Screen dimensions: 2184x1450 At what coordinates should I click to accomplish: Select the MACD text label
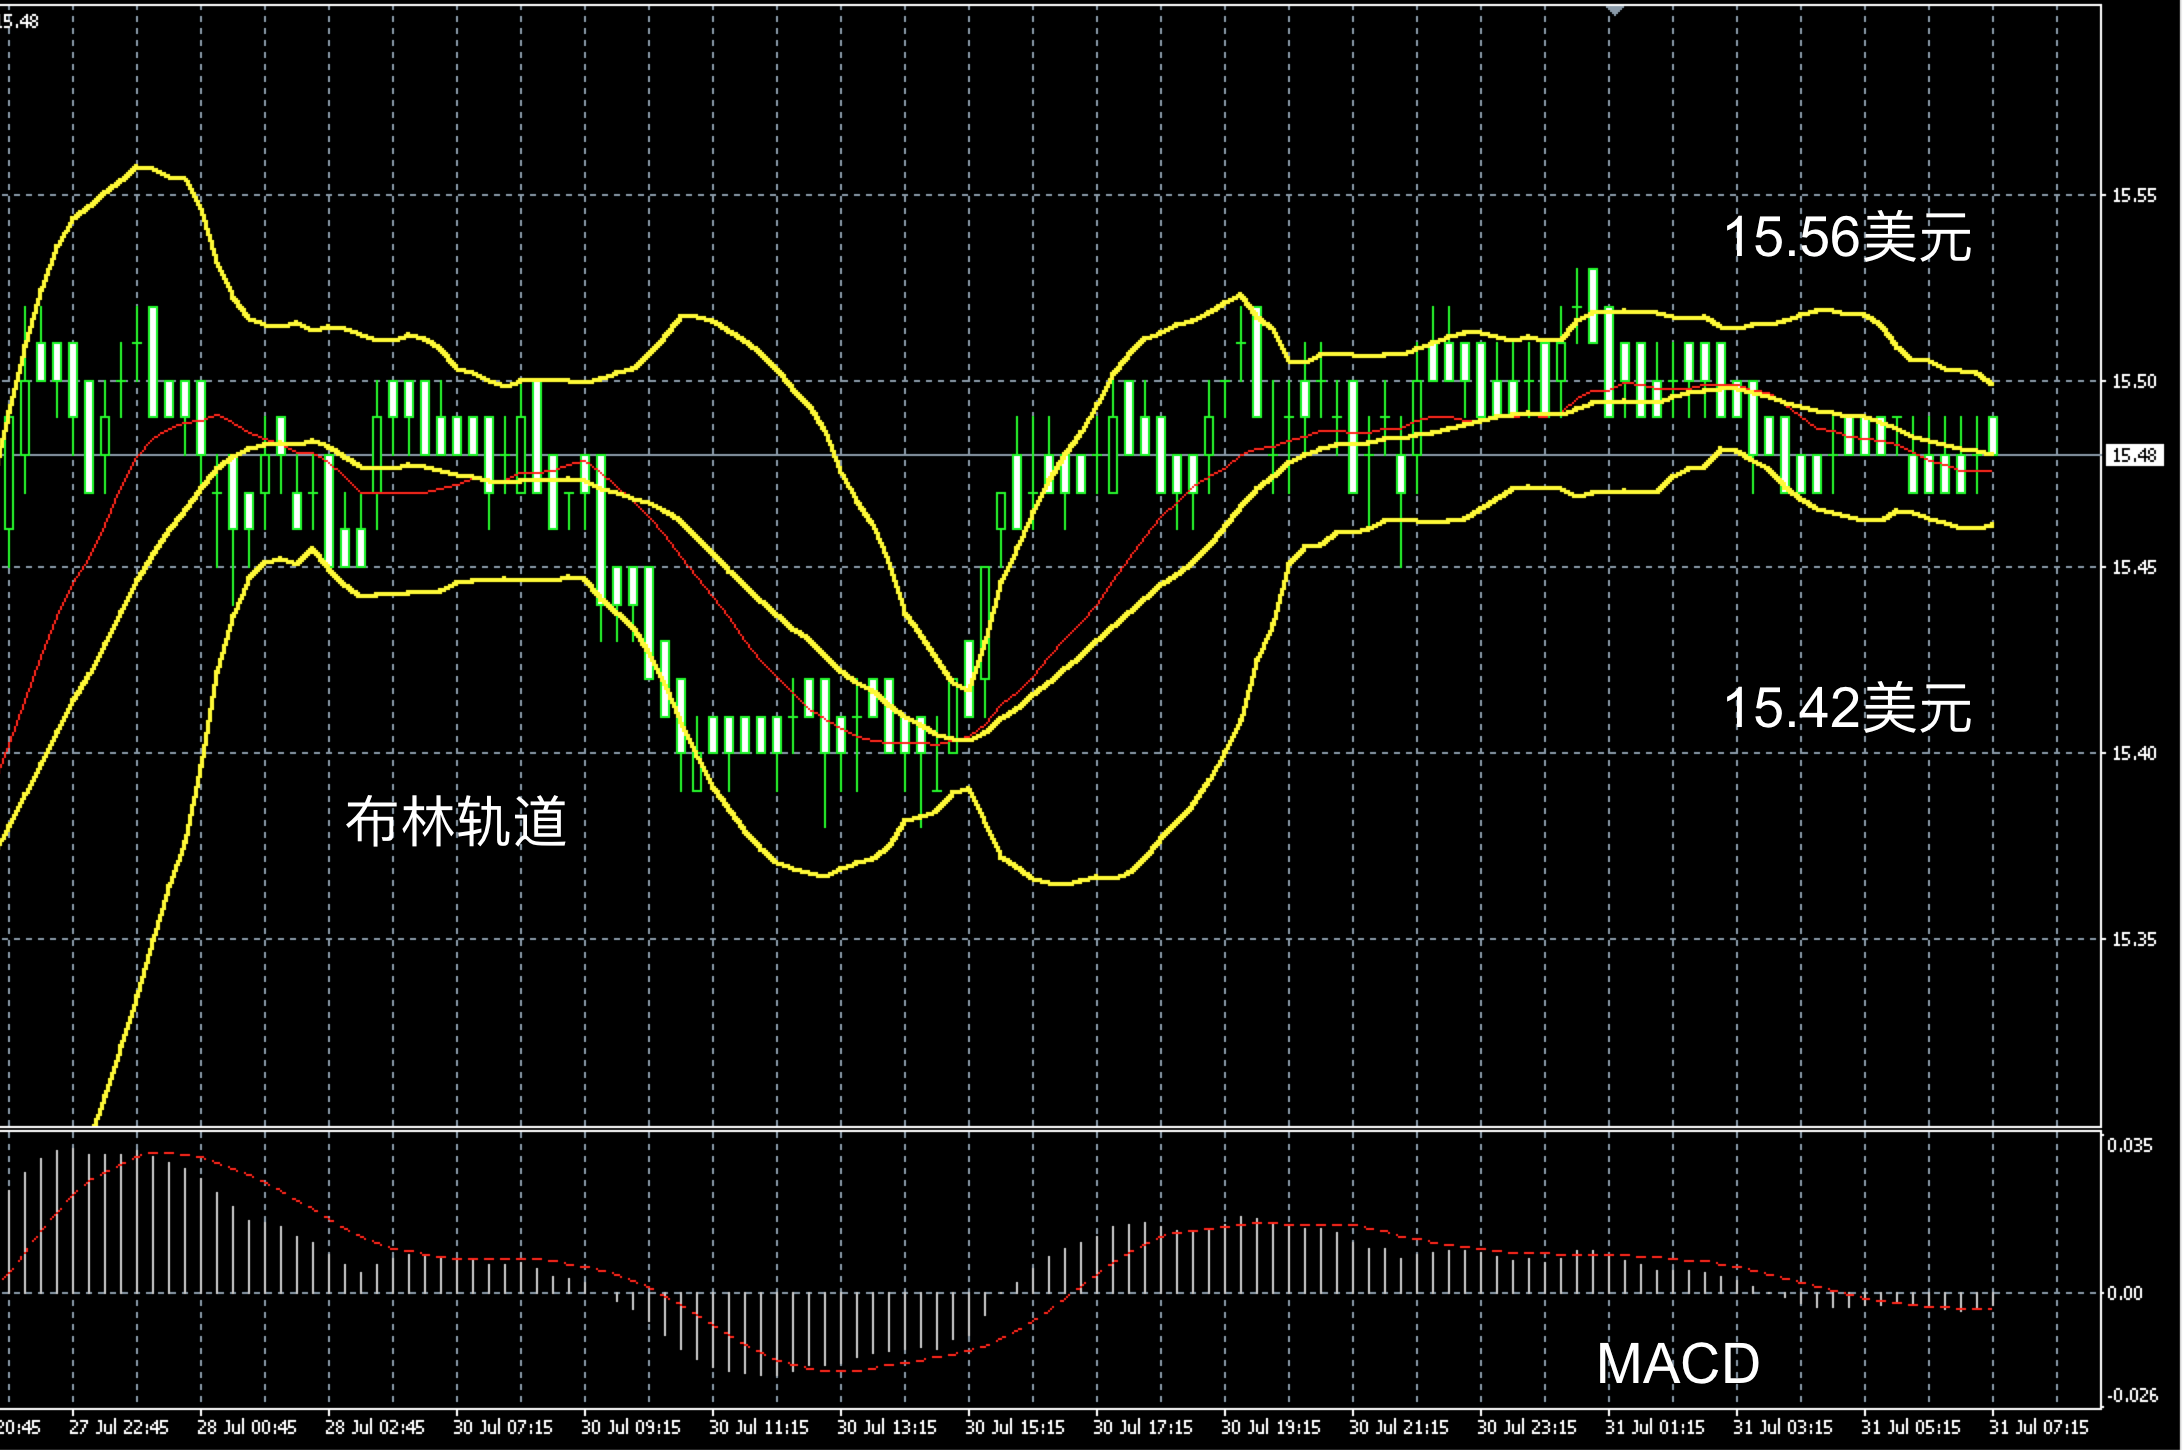[x=1677, y=1363]
